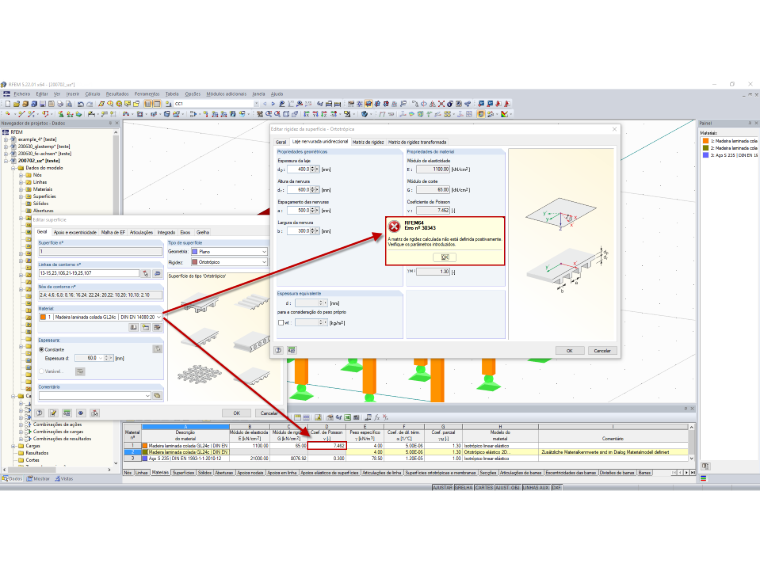This screenshot has width=760, height=570.
Task: Click the slab thickness dp input field
Action: coord(299,169)
